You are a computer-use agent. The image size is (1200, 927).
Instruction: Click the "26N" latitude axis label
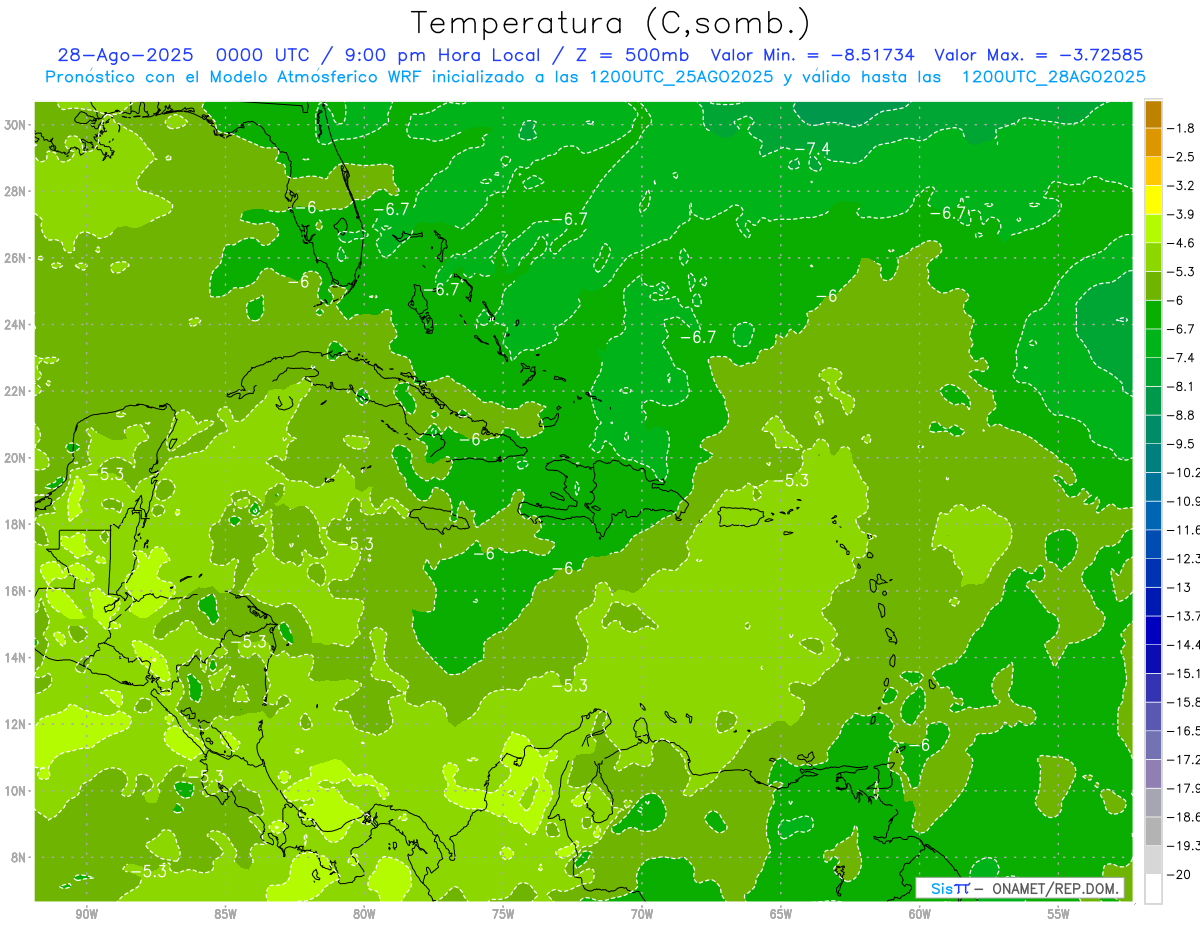pyautogui.click(x=16, y=258)
